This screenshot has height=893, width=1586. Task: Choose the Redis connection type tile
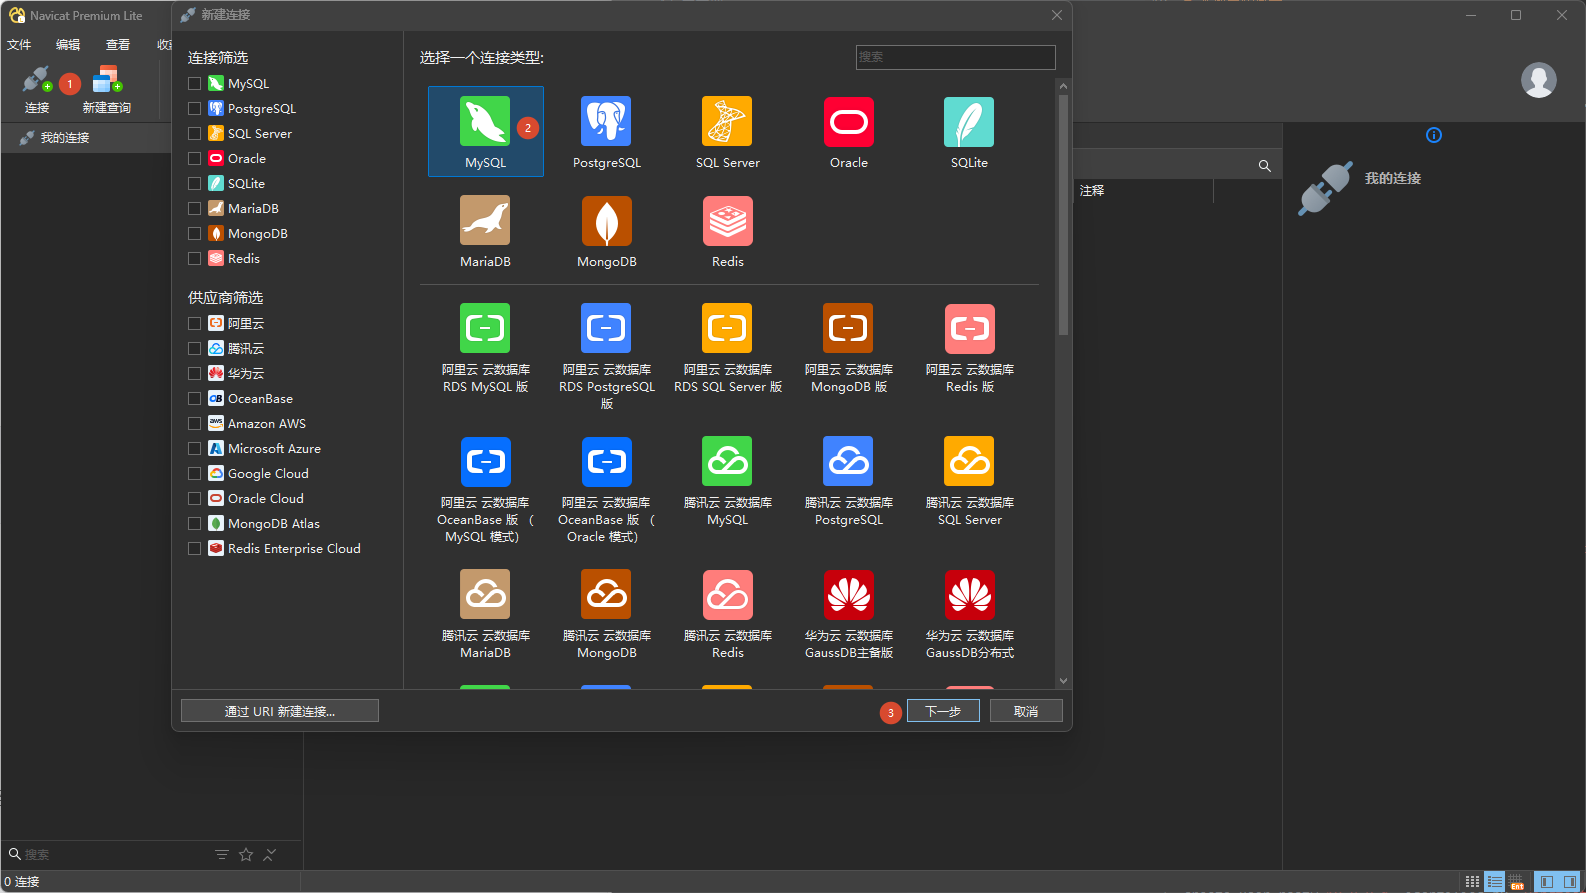pyautogui.click(x=728, y=231)
